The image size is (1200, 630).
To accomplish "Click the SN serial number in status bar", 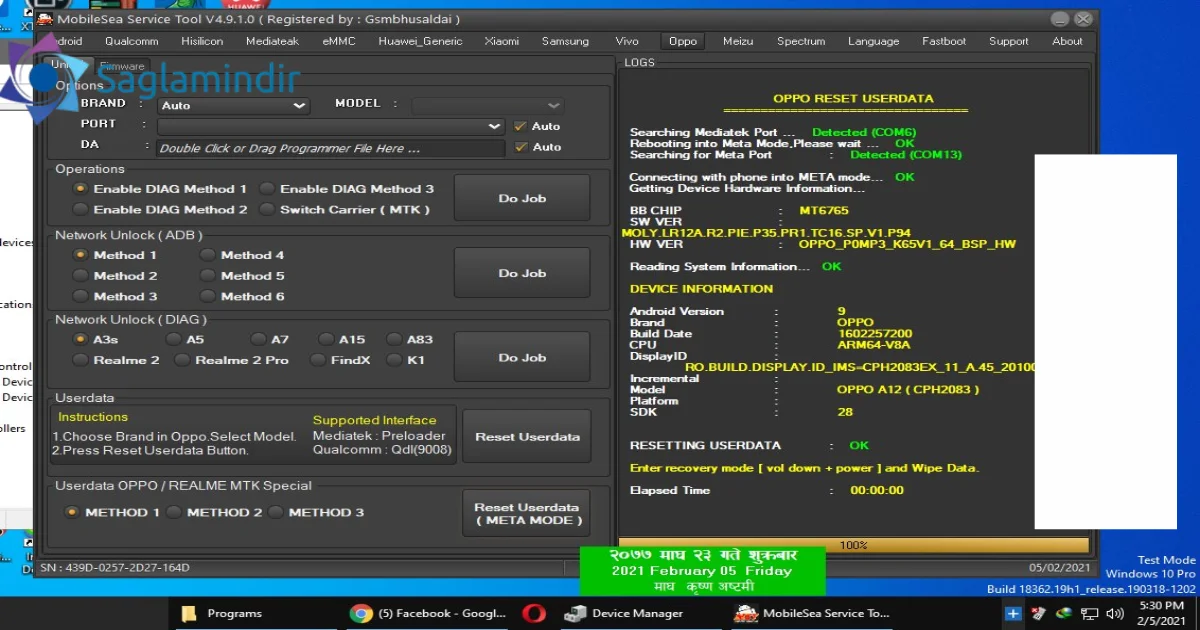I will (115, 568).
